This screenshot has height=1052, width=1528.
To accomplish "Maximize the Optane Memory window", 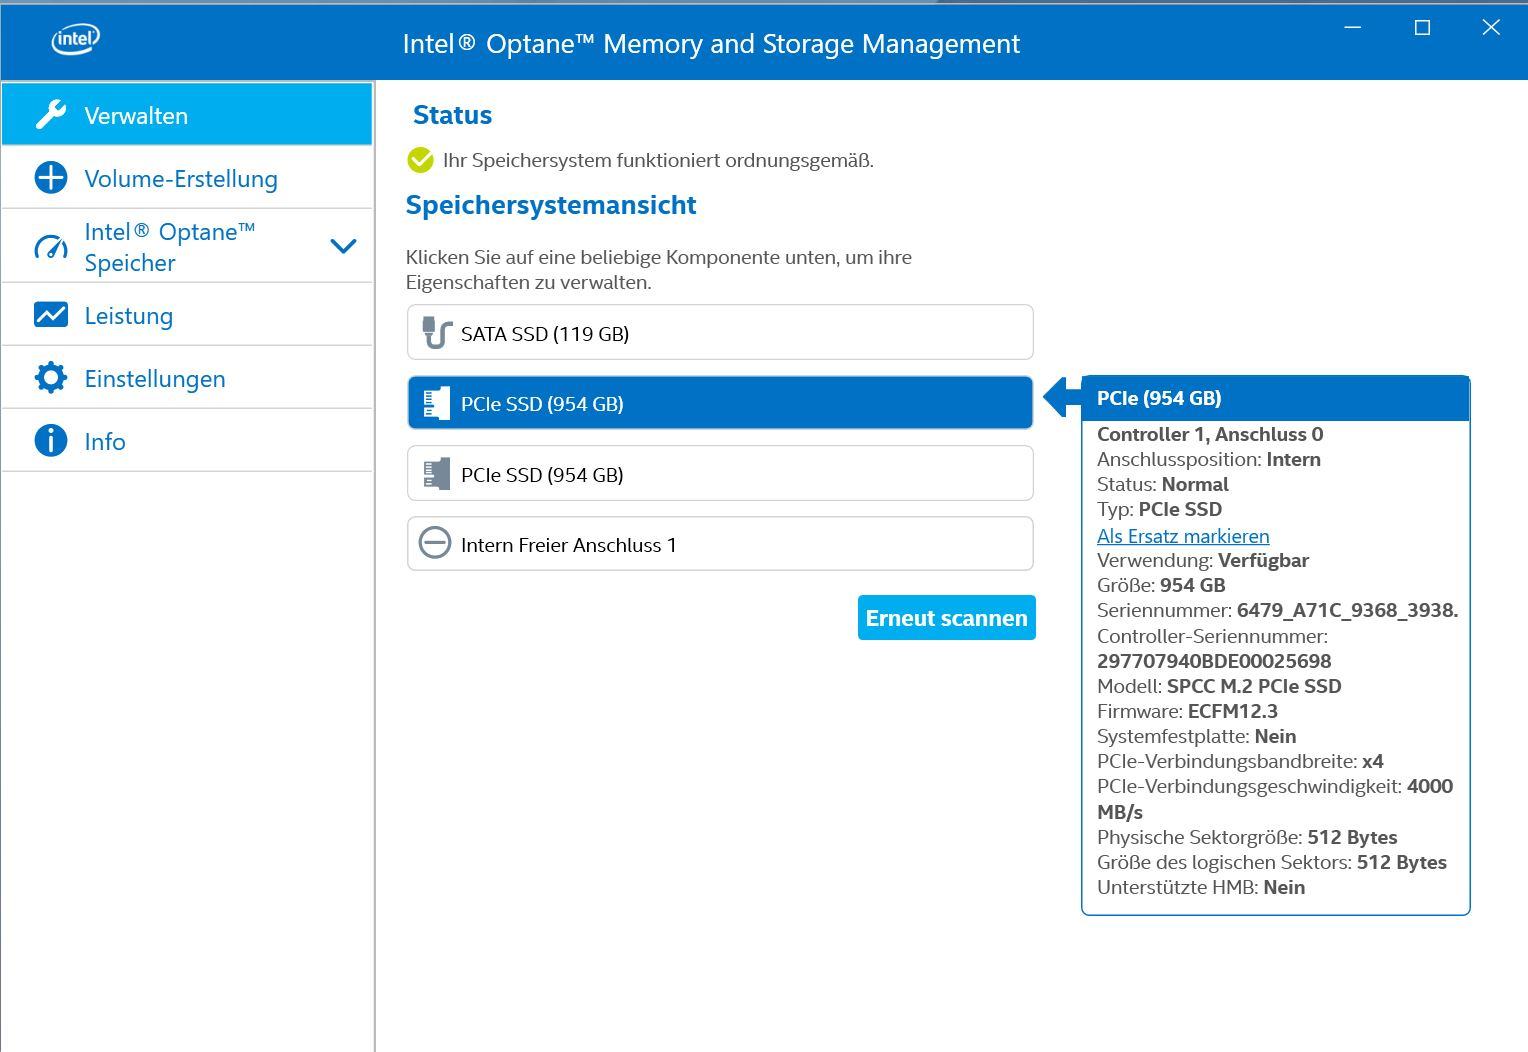I will pos(1422,28).
